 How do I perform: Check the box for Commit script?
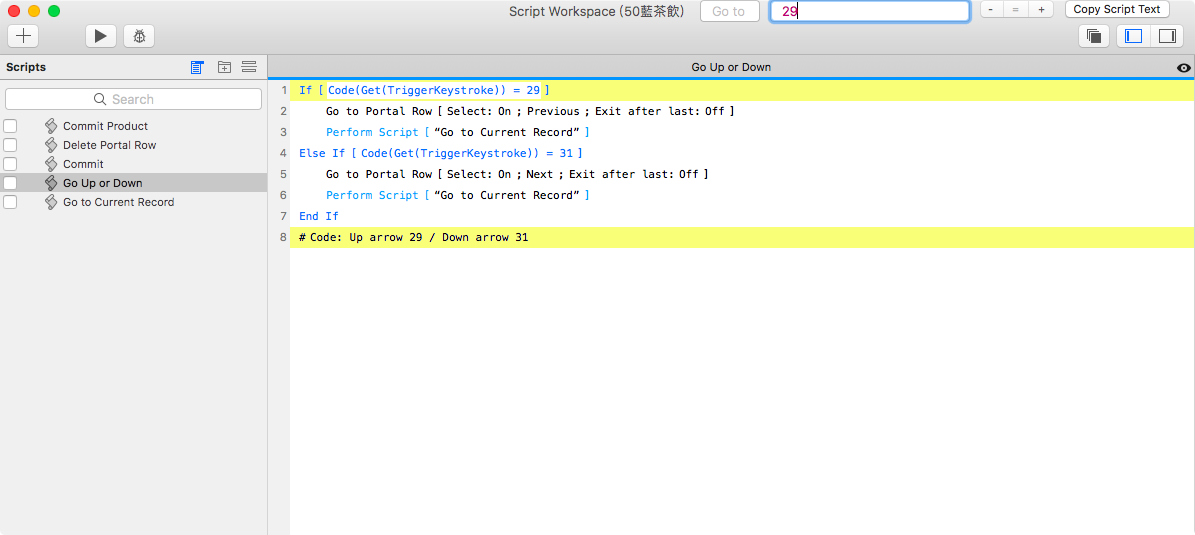click(x=10, y=164)
